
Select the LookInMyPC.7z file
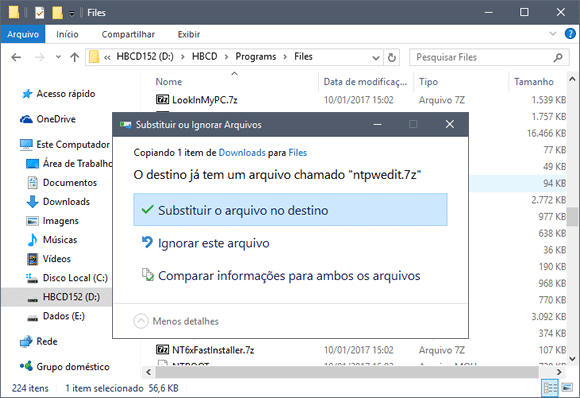205,100
